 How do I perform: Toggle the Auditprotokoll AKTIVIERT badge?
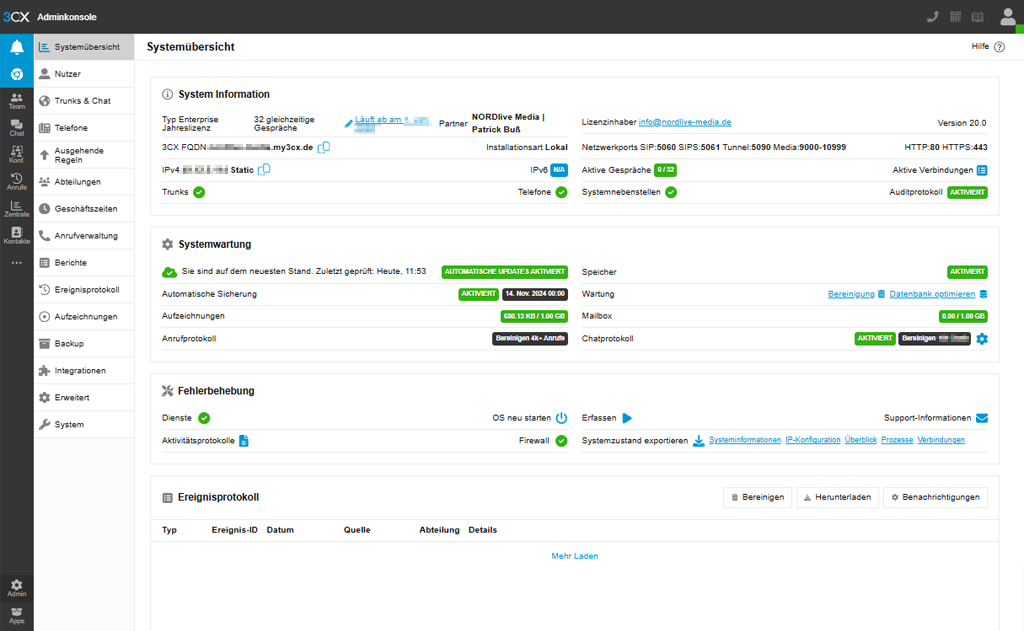coord(967,192)
